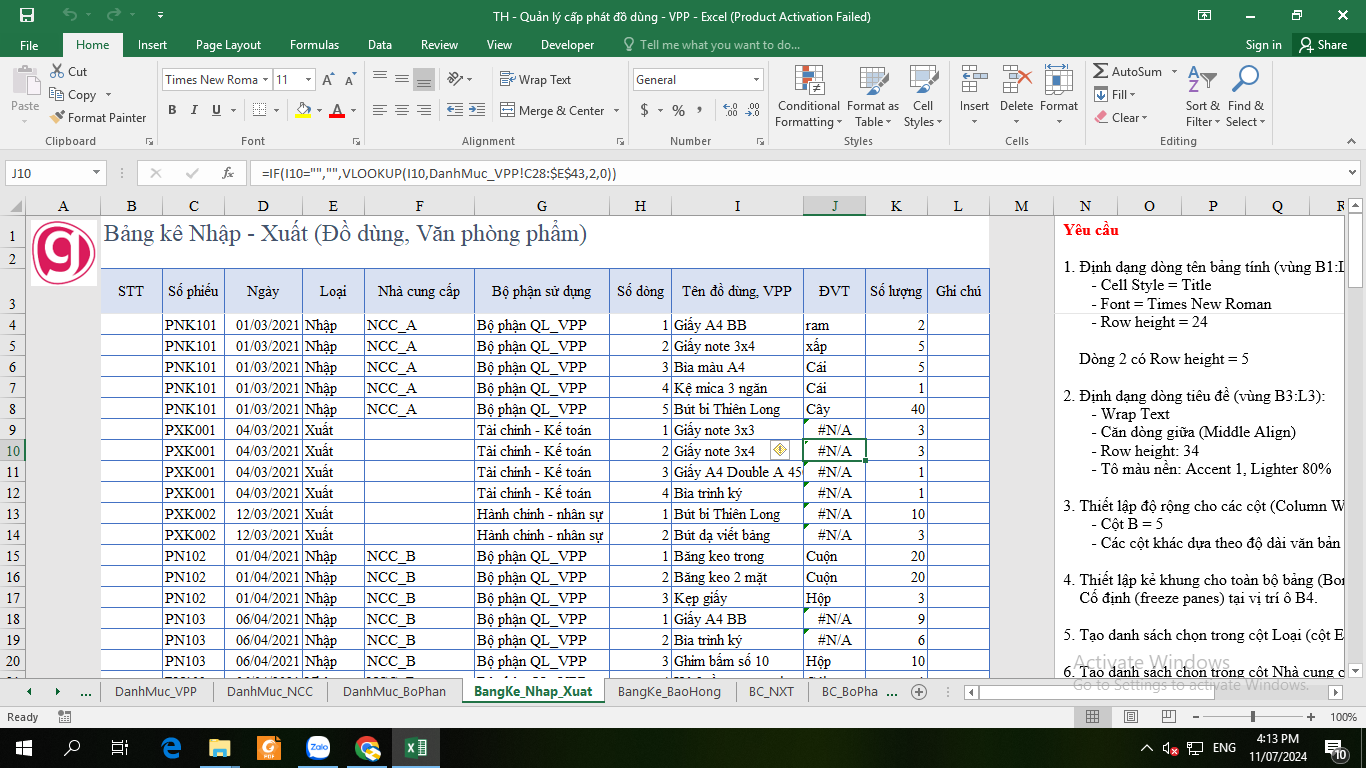The image size is (1366, 768).
Task: Click the Undo arrow icon
Action: (69, 16)
